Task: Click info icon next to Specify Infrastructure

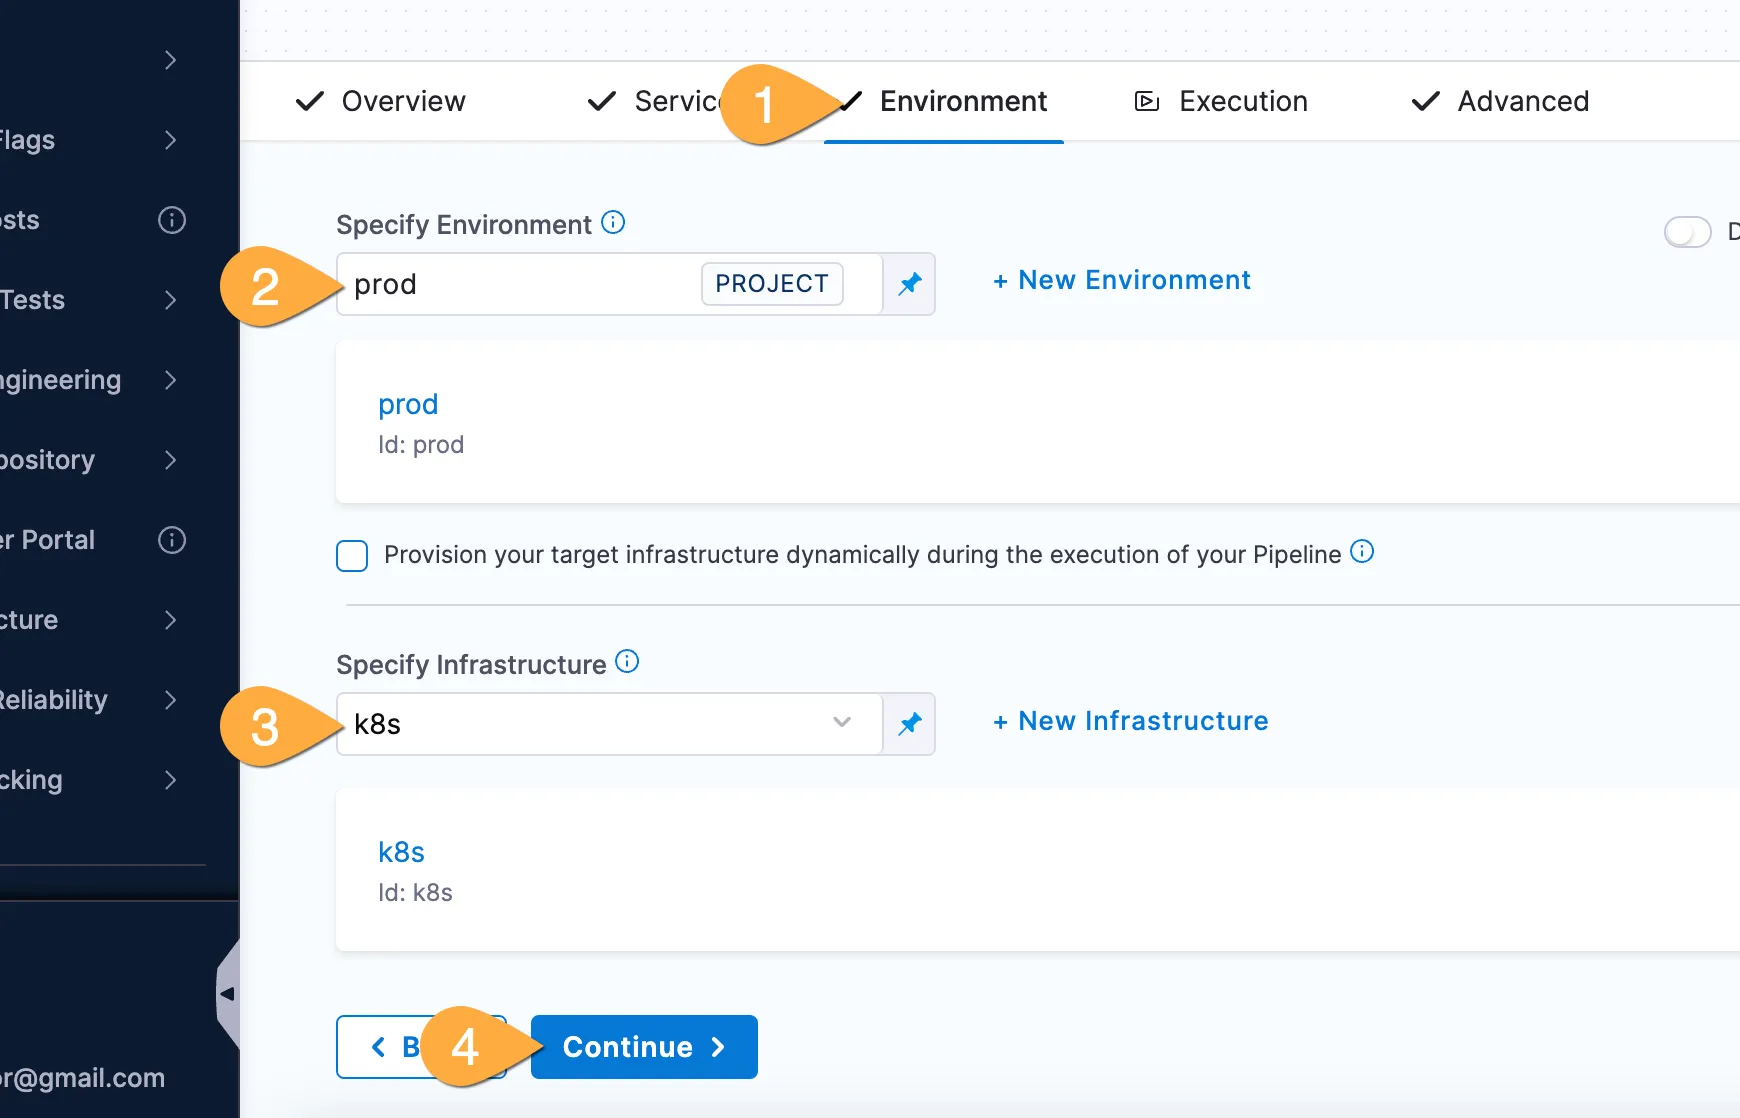Action: click(627, 662)
